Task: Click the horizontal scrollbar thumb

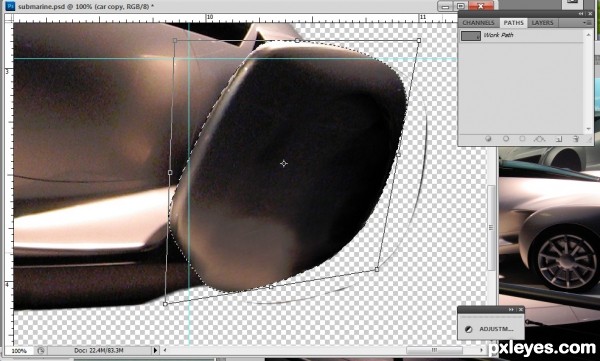Action: point(434,350)
